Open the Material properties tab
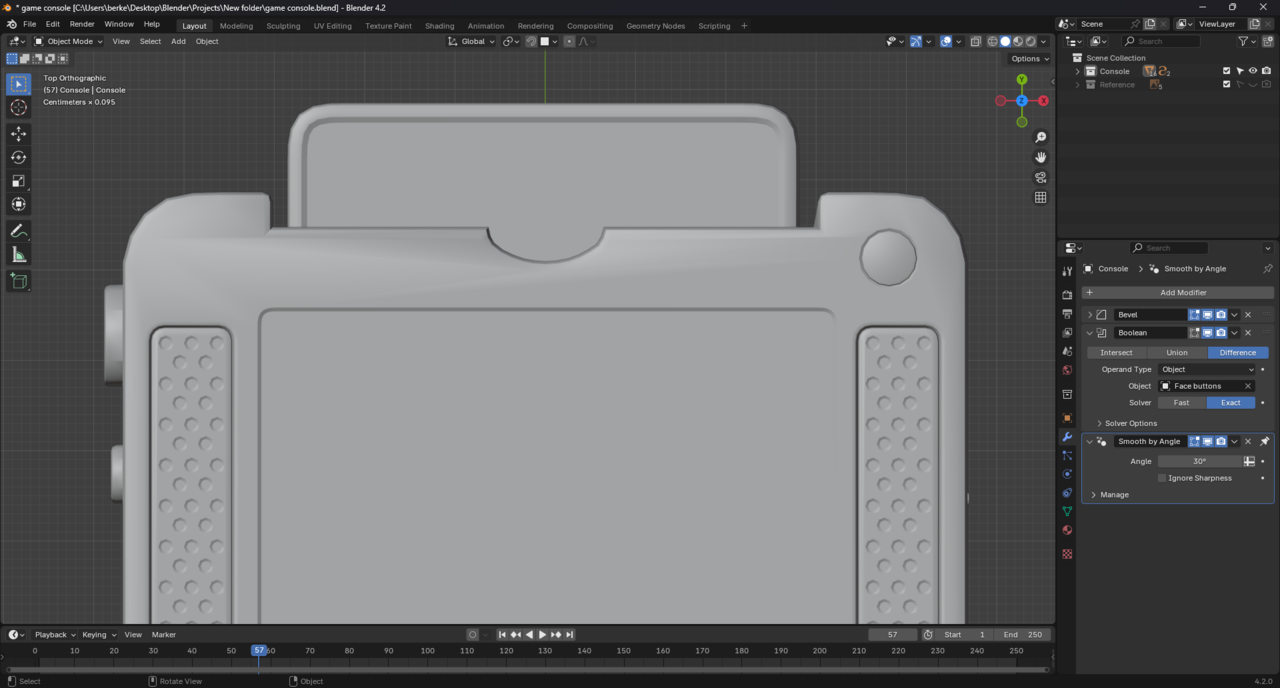This screenshot has width=1280, height=688. pyautogui.click(x=1067, y=530)
